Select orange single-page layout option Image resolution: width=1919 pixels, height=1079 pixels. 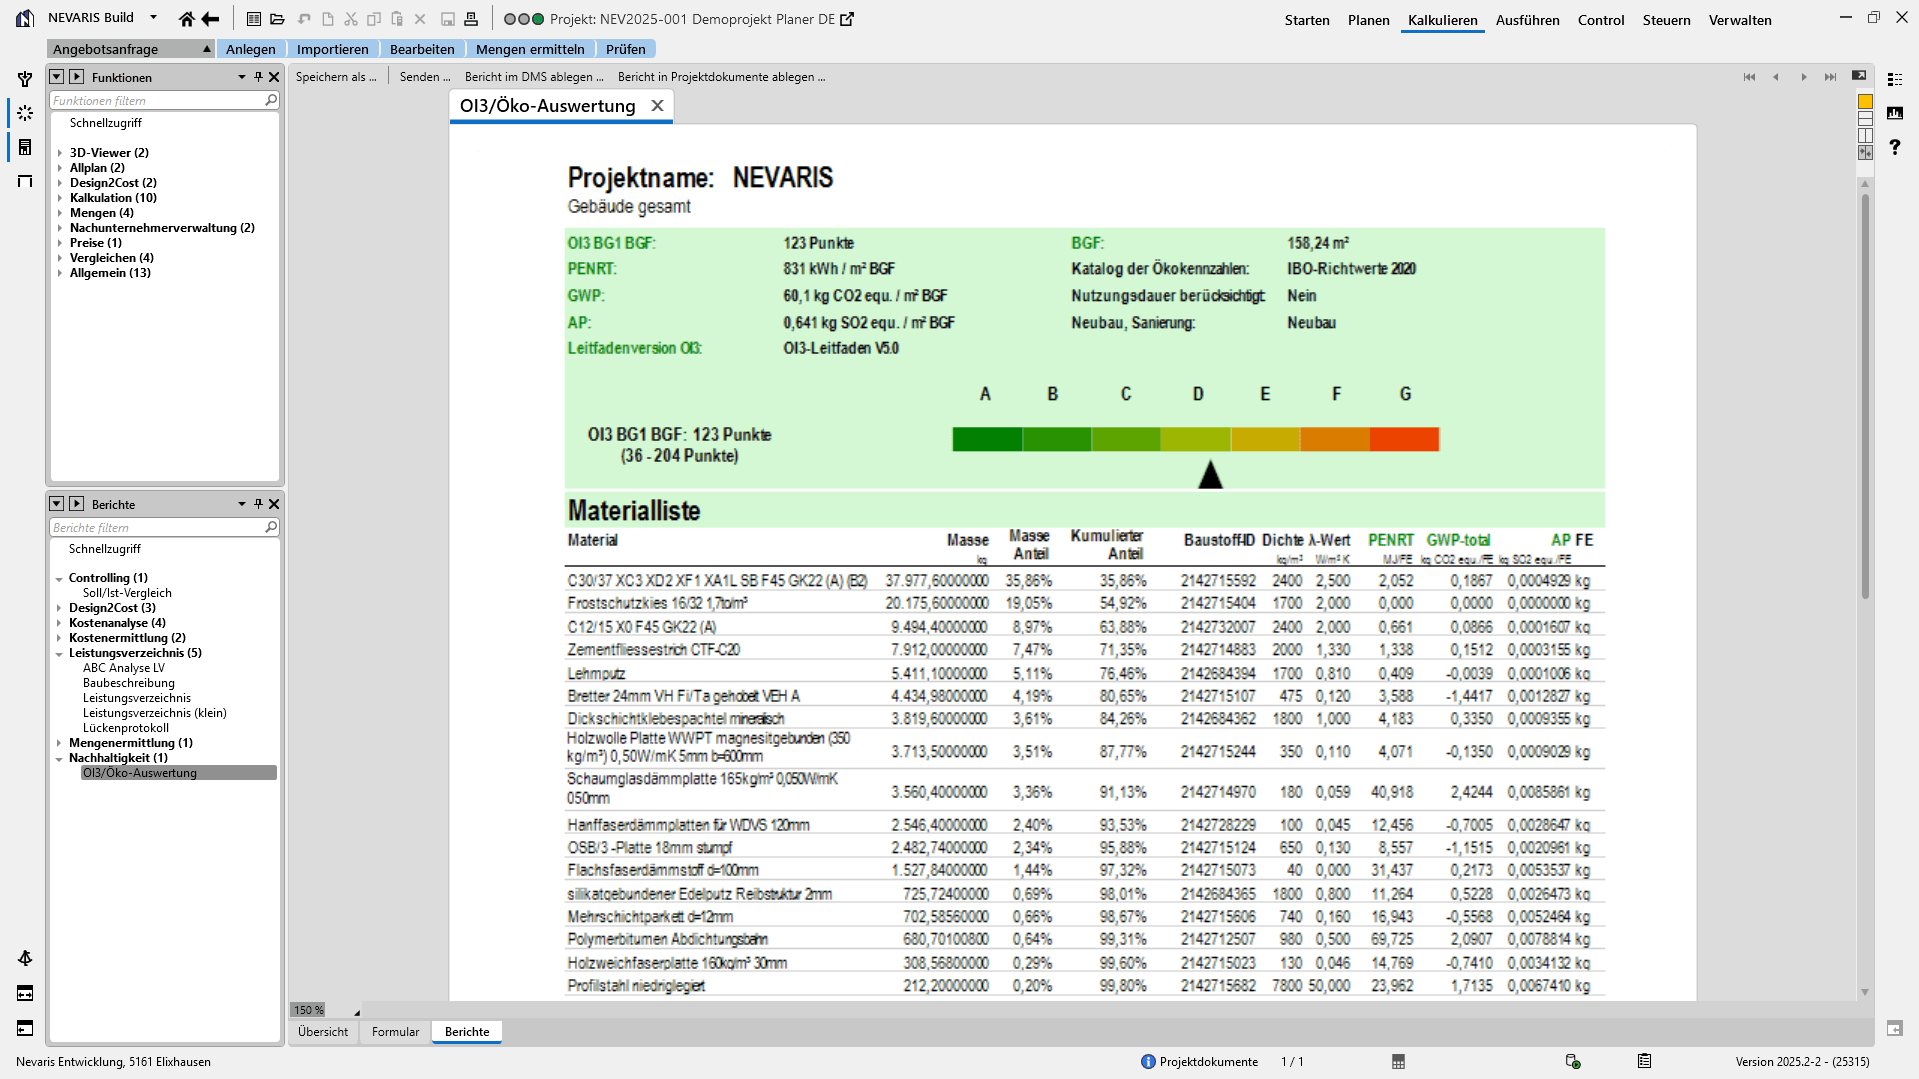(x=1865, y=101)
